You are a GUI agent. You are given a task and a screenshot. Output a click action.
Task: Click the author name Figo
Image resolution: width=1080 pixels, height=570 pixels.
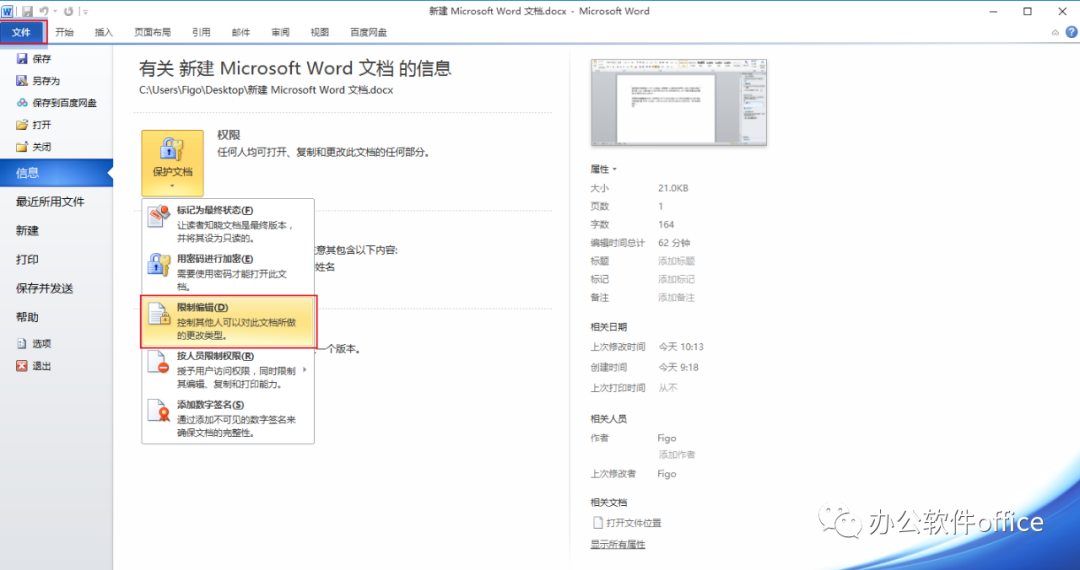coord(667,438)
